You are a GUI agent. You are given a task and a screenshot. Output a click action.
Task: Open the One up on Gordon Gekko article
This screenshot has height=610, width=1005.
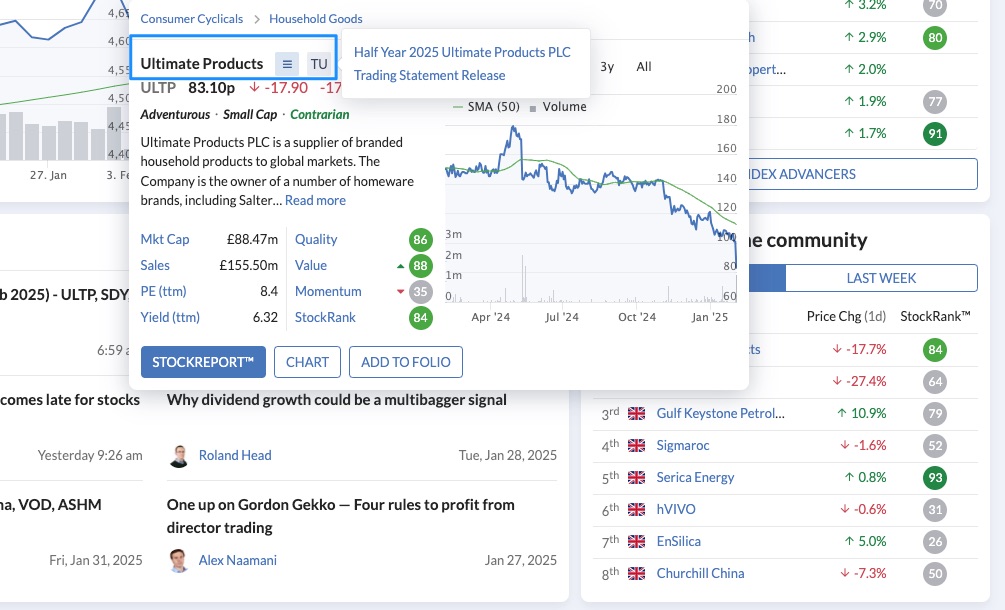340,516
